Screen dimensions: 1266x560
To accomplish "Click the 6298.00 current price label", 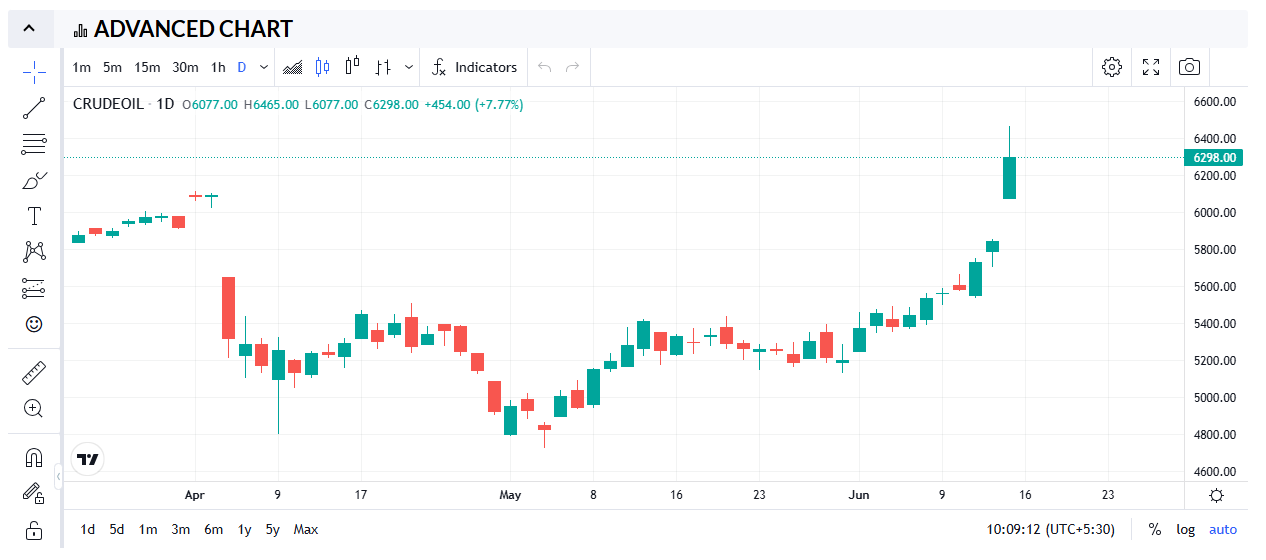I will (1212, 157).
